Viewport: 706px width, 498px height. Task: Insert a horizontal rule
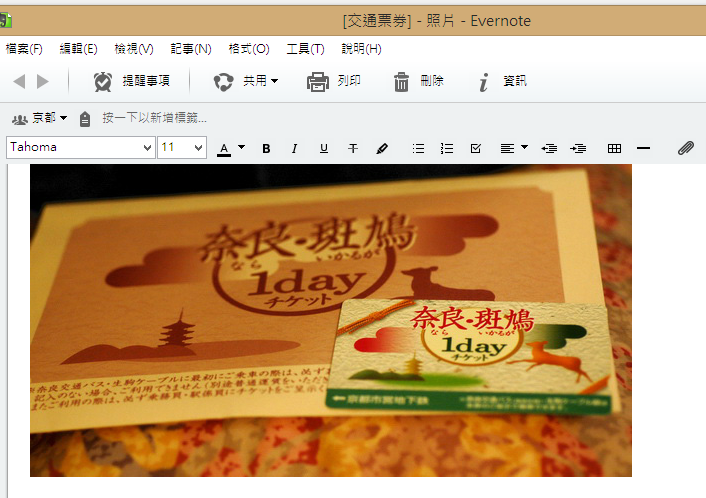point(643,148)
